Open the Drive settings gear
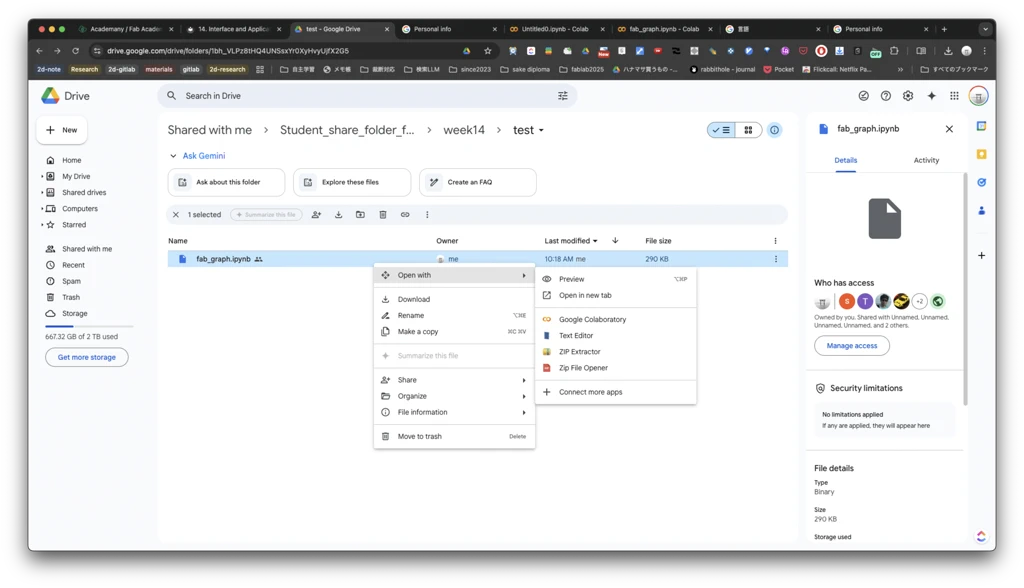This screenshot has width=1024, height=588. [908, 96]
